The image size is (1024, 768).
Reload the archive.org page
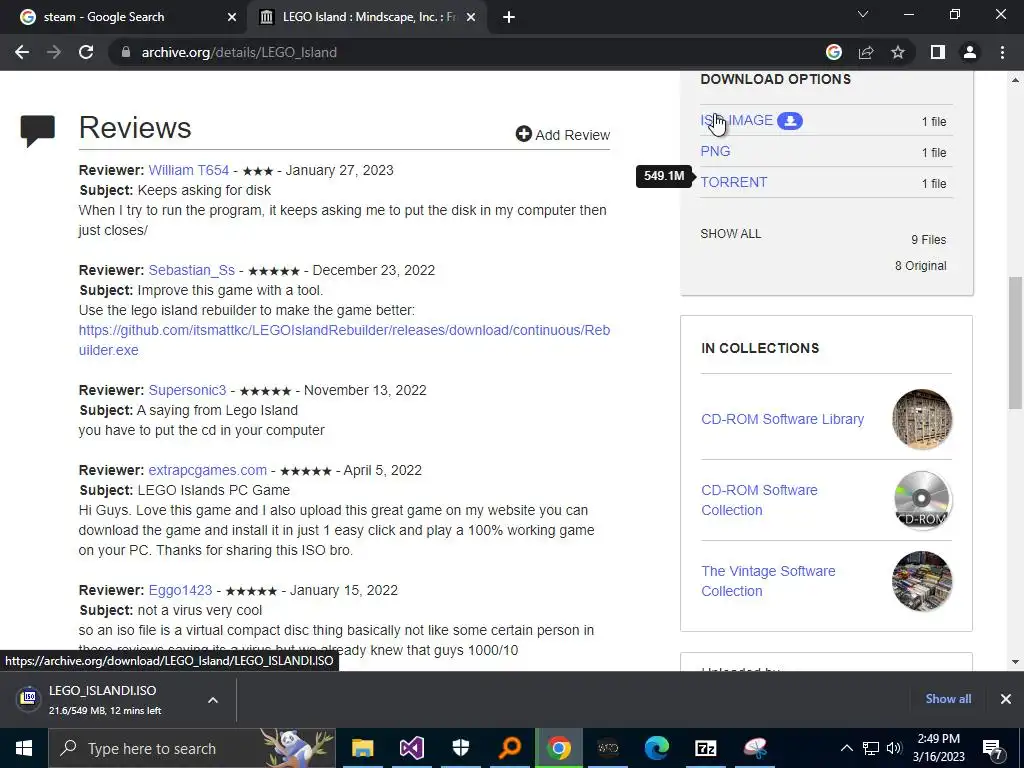(86, 52)
